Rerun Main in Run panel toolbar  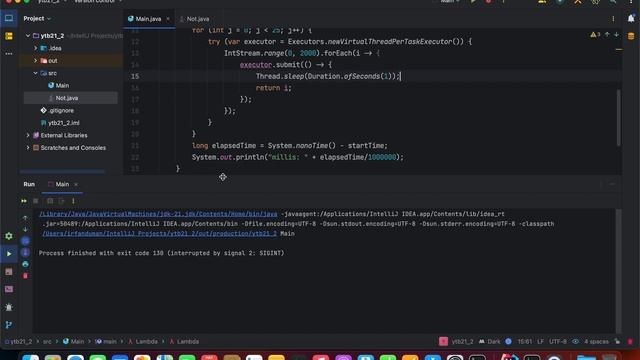click(x=24, y=201)
